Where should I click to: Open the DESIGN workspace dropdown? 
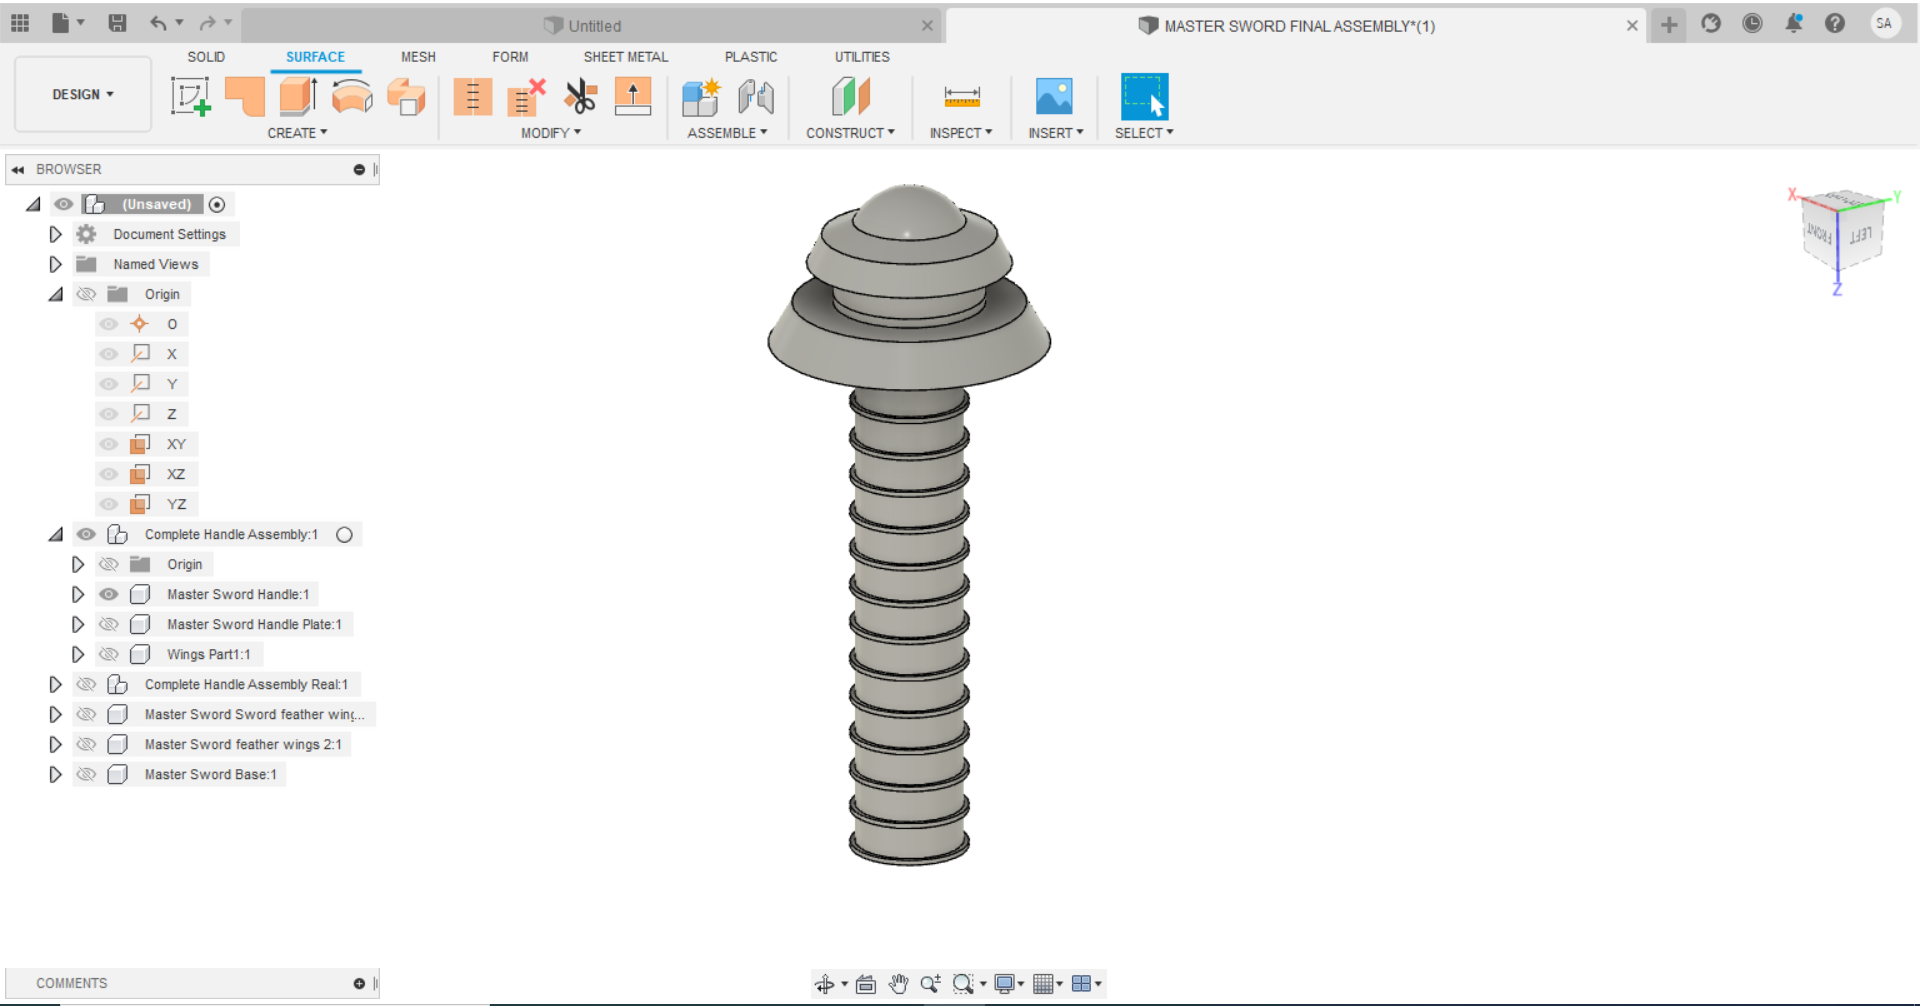tap(83, 94)
